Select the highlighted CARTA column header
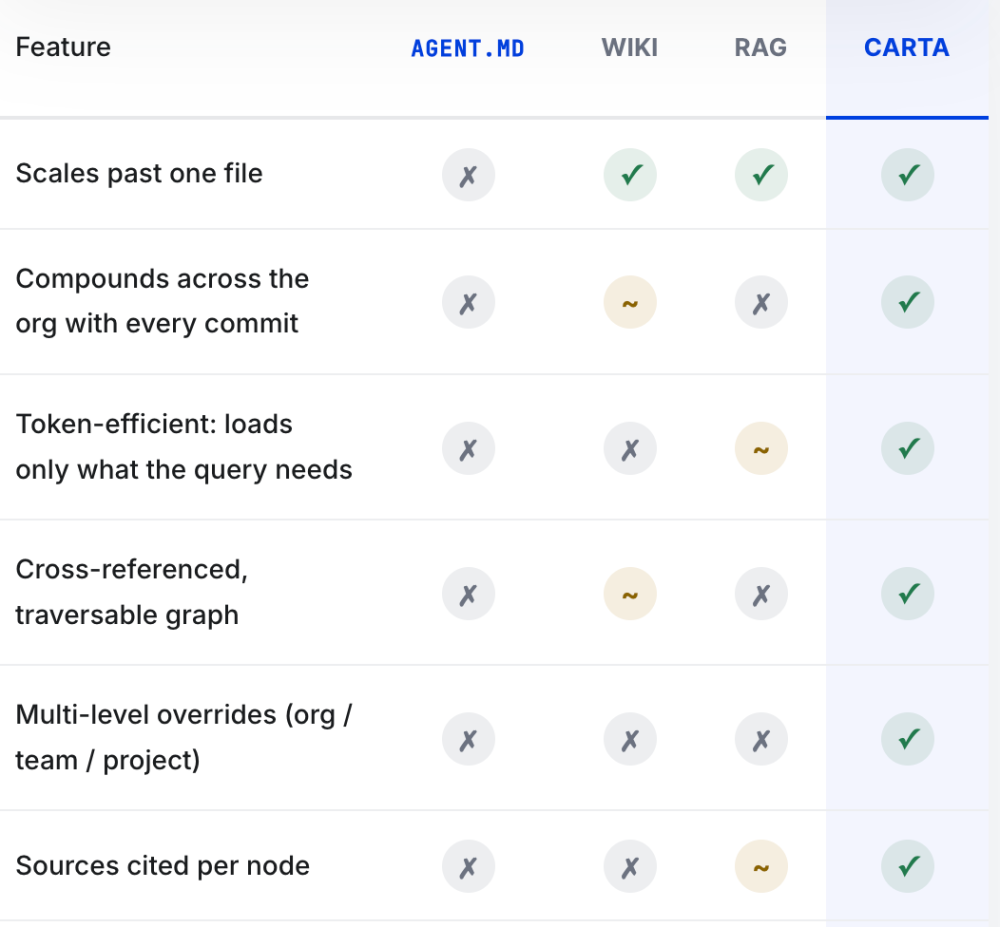 click(906, 48)
